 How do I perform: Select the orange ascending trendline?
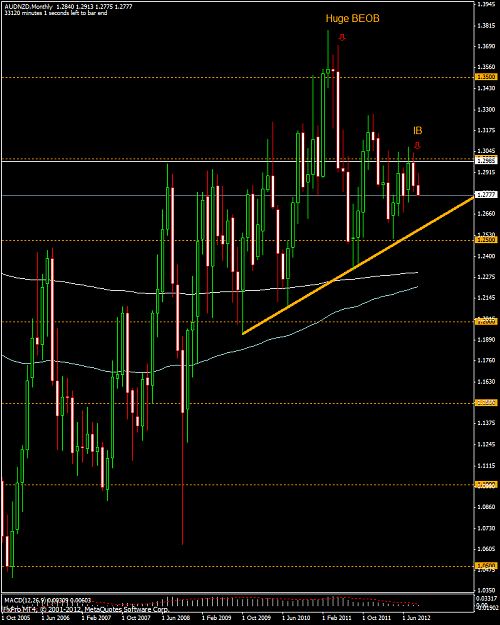358,265
